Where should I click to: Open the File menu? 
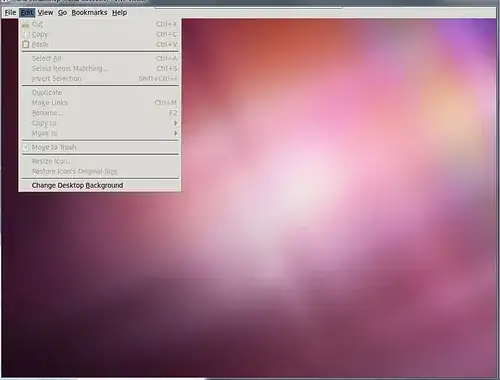point(10,13)
